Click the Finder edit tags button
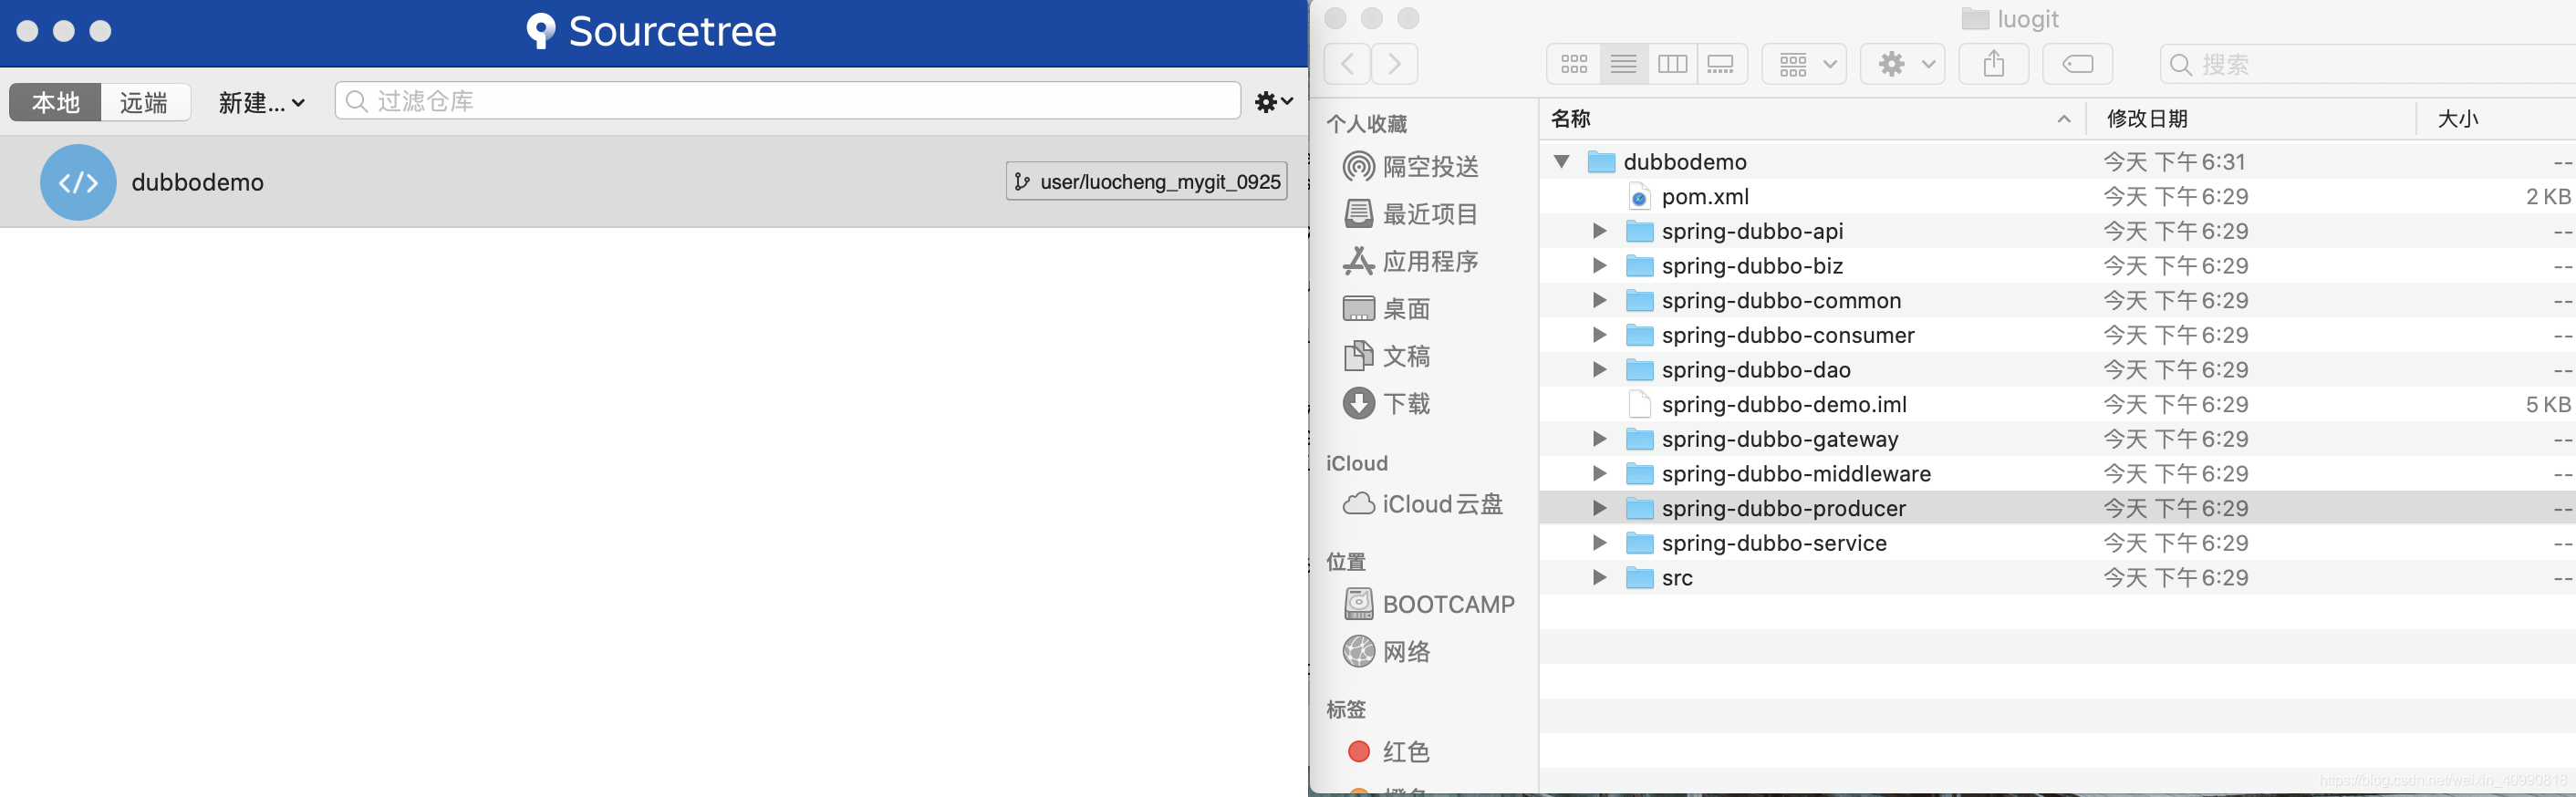Viewport: 2576px width, 797px height. click(2078, 64)
